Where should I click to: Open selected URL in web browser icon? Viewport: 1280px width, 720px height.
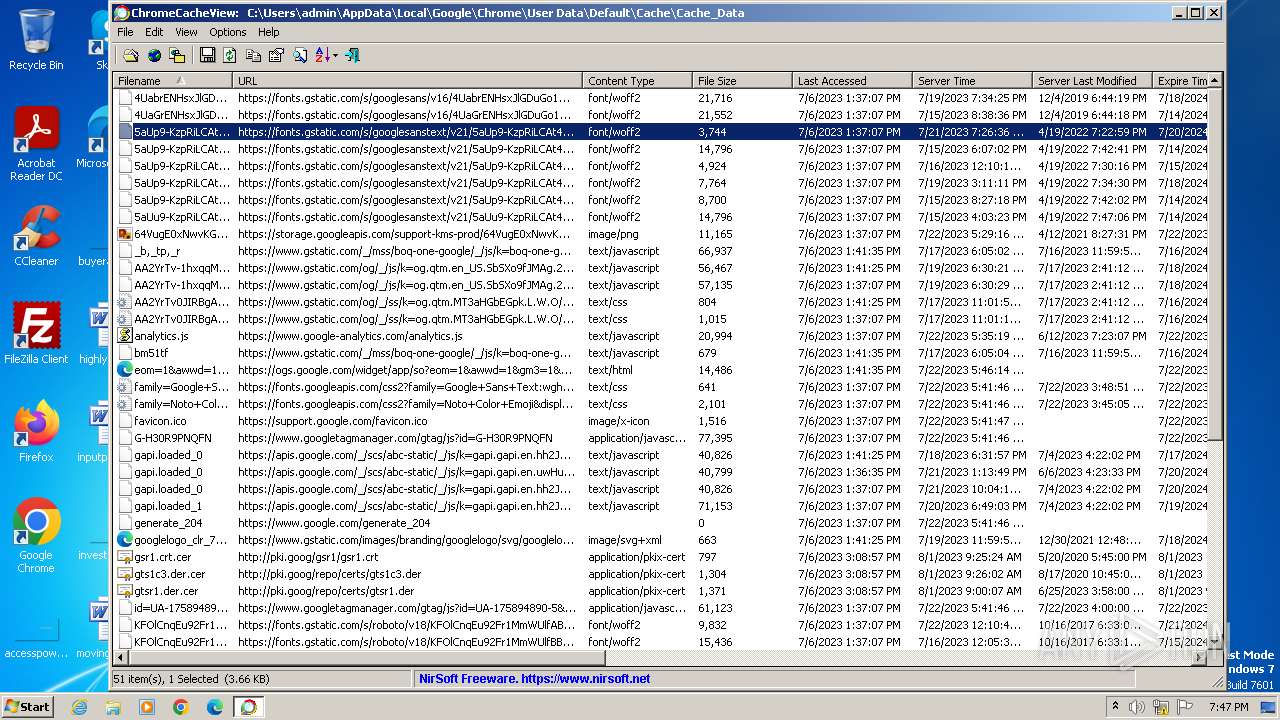154,56
